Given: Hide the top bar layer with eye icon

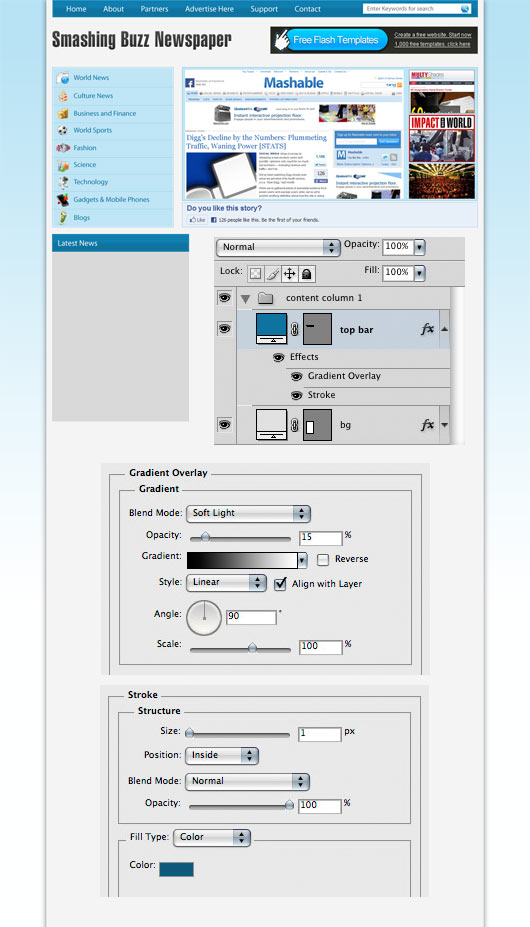Looking at the screenshot, I should [x=224, y=329].
